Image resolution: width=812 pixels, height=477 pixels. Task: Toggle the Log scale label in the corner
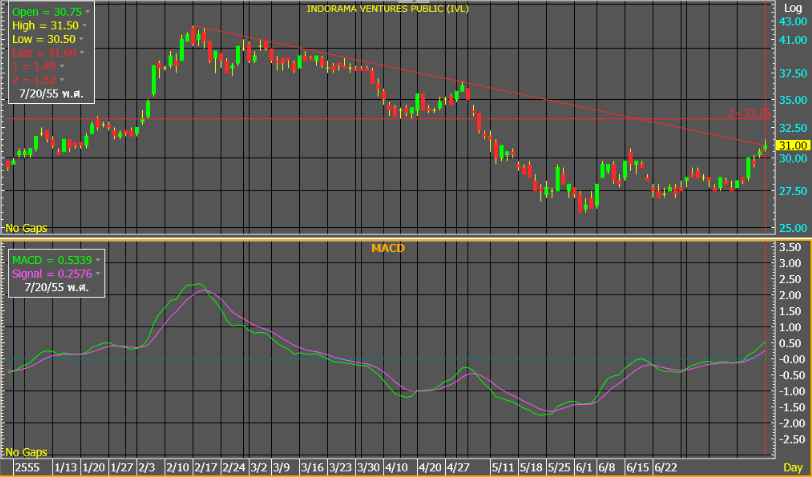point(792,7)
